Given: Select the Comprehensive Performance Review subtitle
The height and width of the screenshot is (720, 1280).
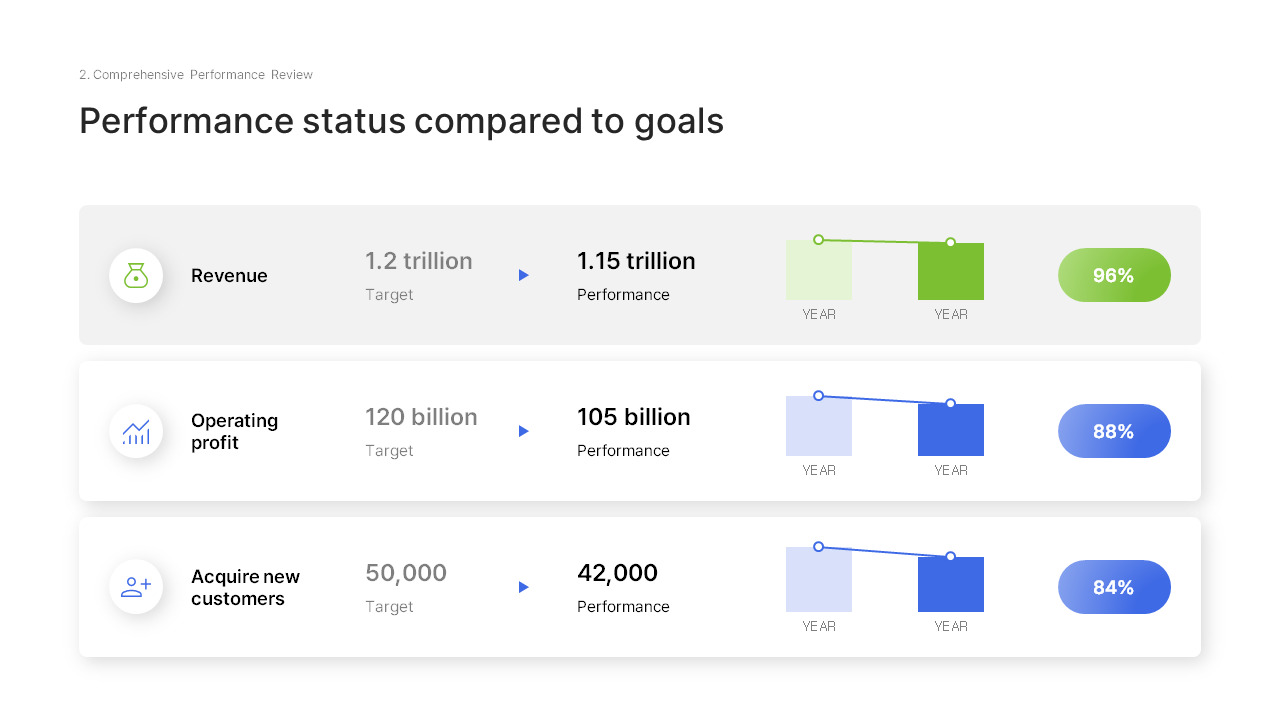Looking at the screenshot, I should [x=195, y=74].
